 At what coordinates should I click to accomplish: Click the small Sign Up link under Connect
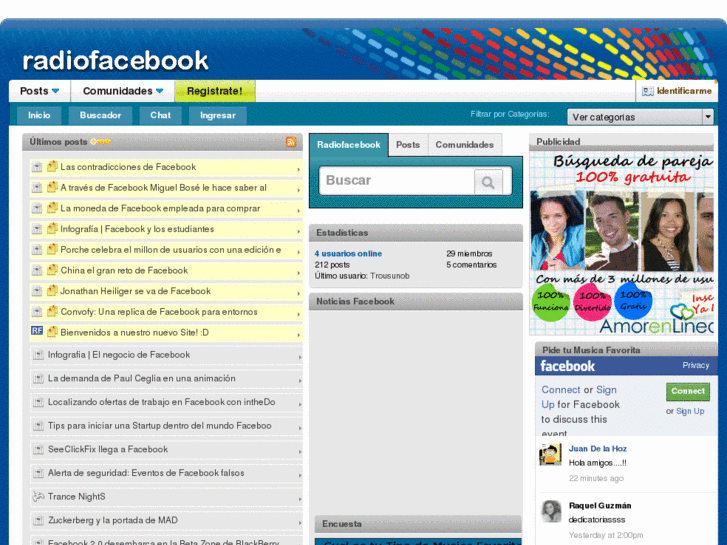point(690,411)
